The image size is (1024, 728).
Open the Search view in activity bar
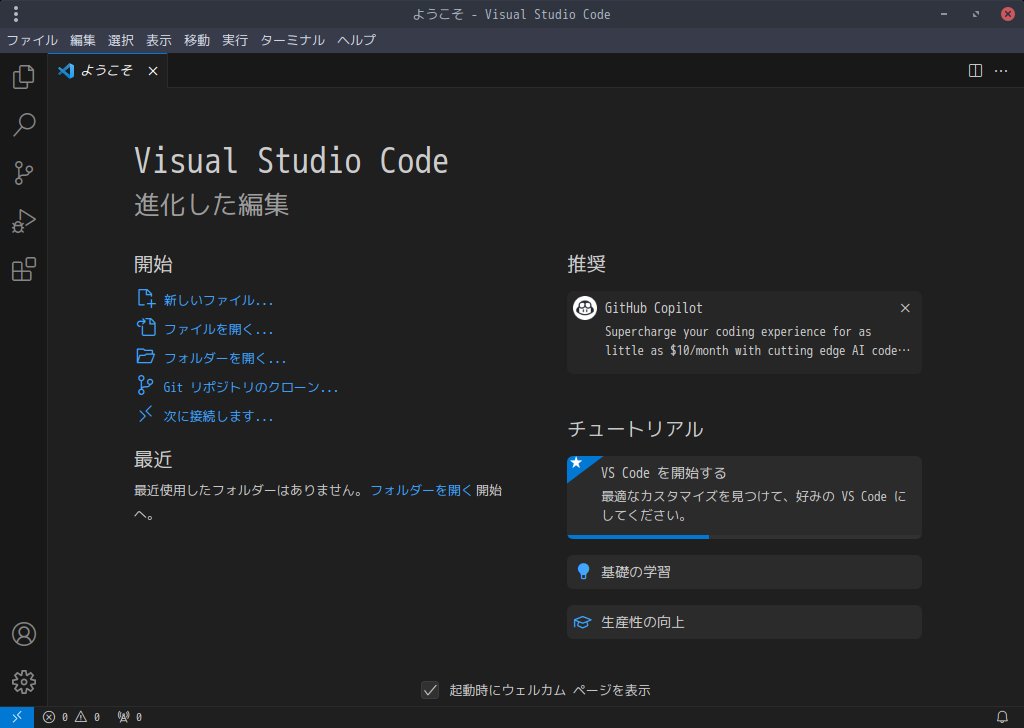tap(24, 125)
